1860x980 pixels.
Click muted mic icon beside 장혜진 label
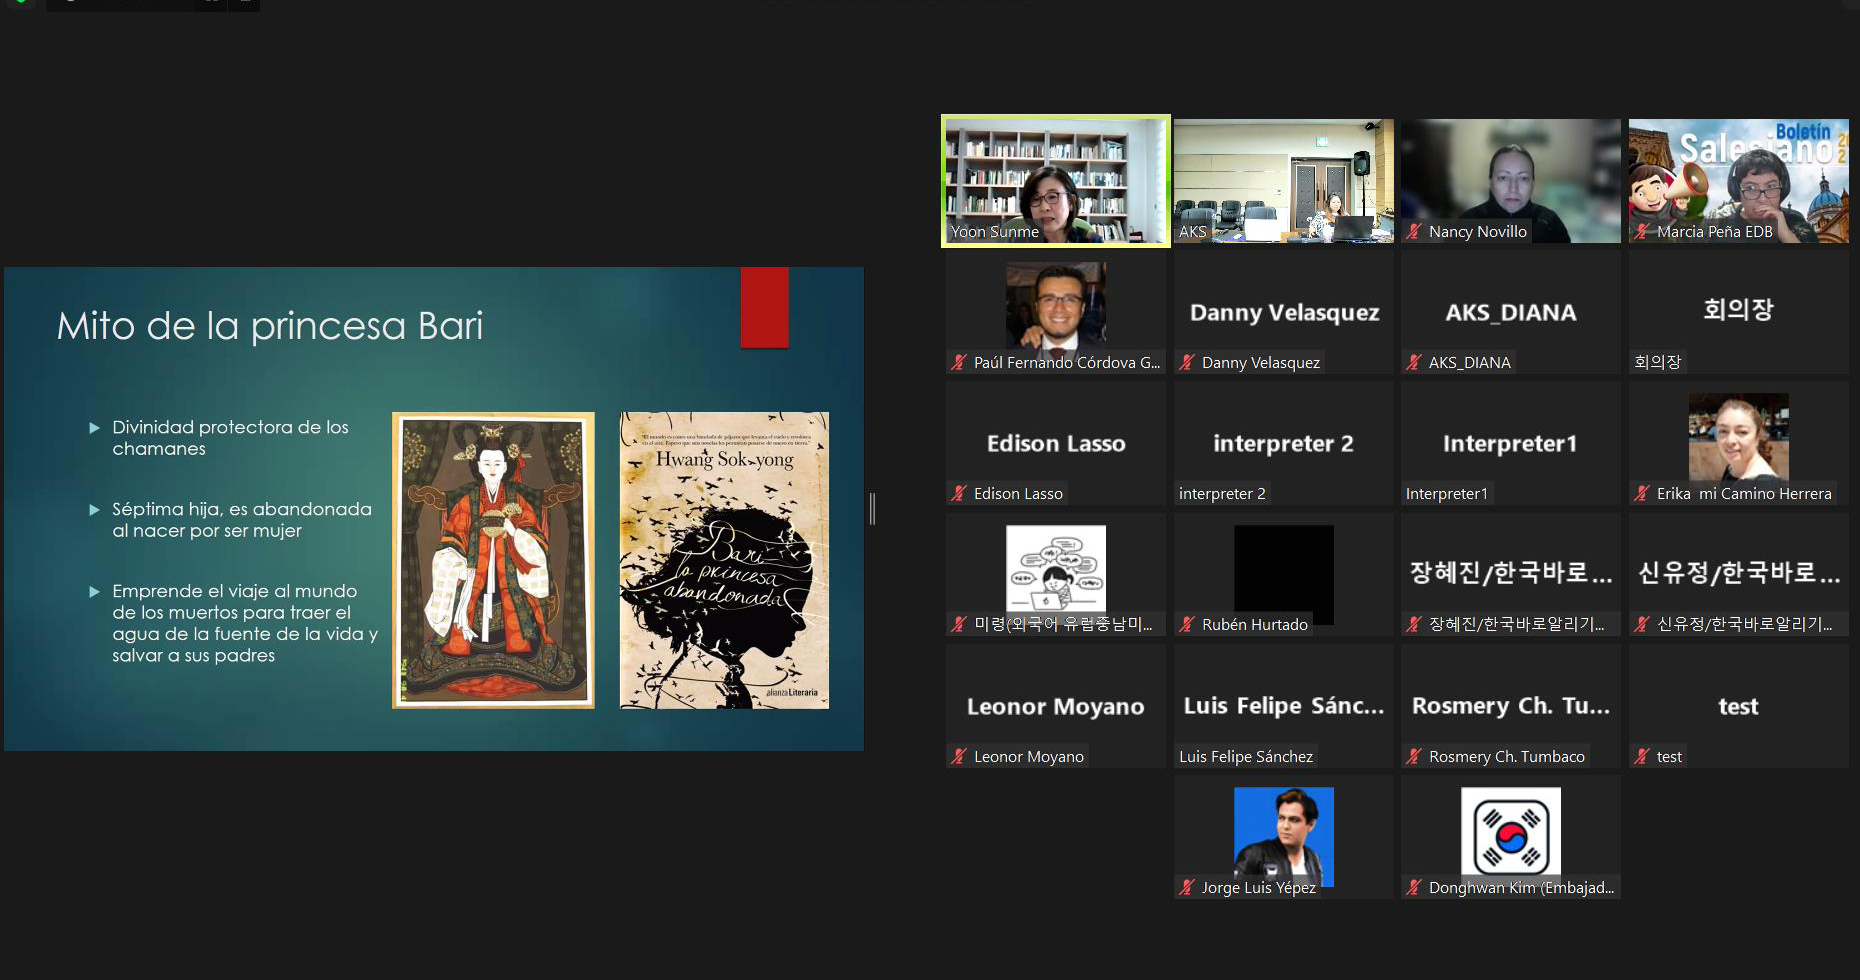click(1414, 625)
